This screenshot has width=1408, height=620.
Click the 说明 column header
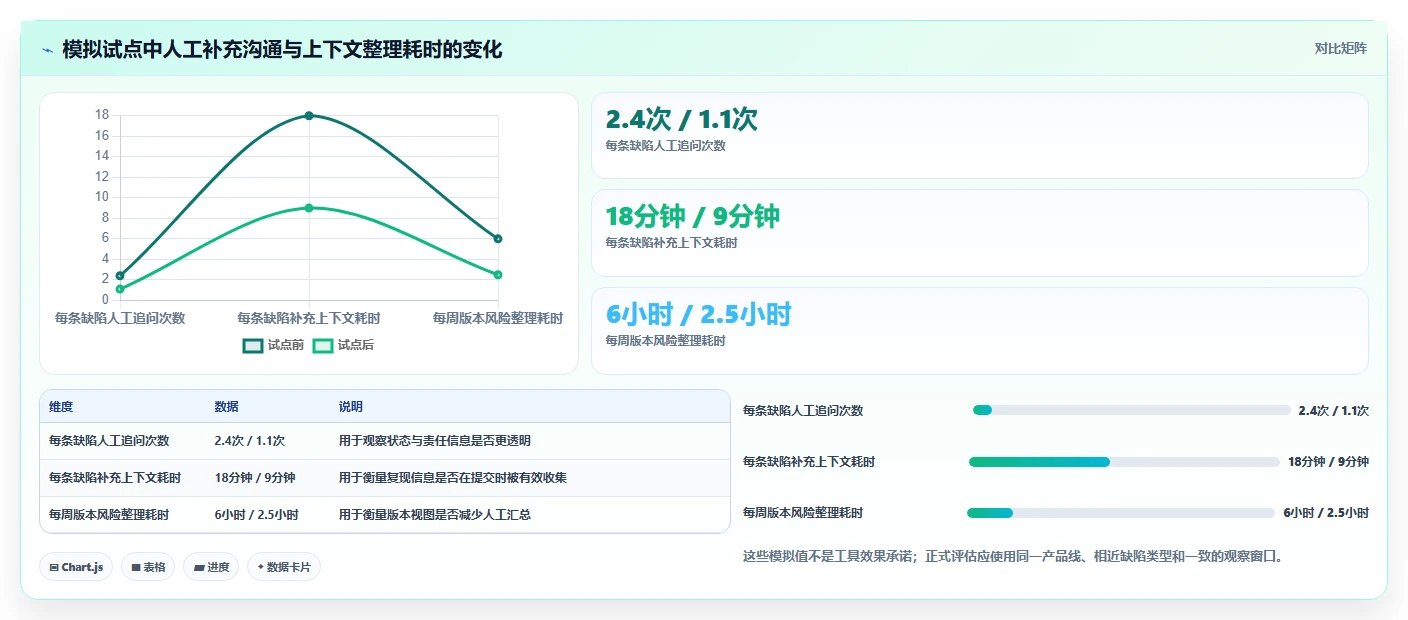(x=351, y=407)
